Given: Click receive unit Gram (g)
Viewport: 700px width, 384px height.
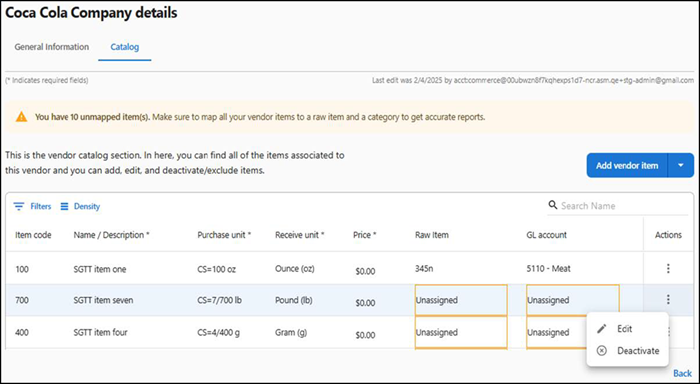Looking at the screenshot, I should coord(291,332).
